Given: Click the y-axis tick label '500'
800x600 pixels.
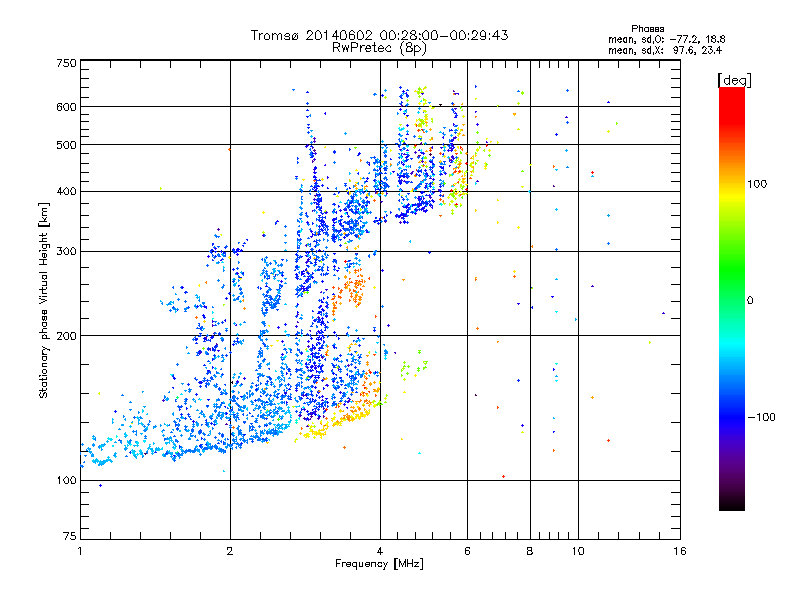Looking at the screenshot, I should click(66, 145).
